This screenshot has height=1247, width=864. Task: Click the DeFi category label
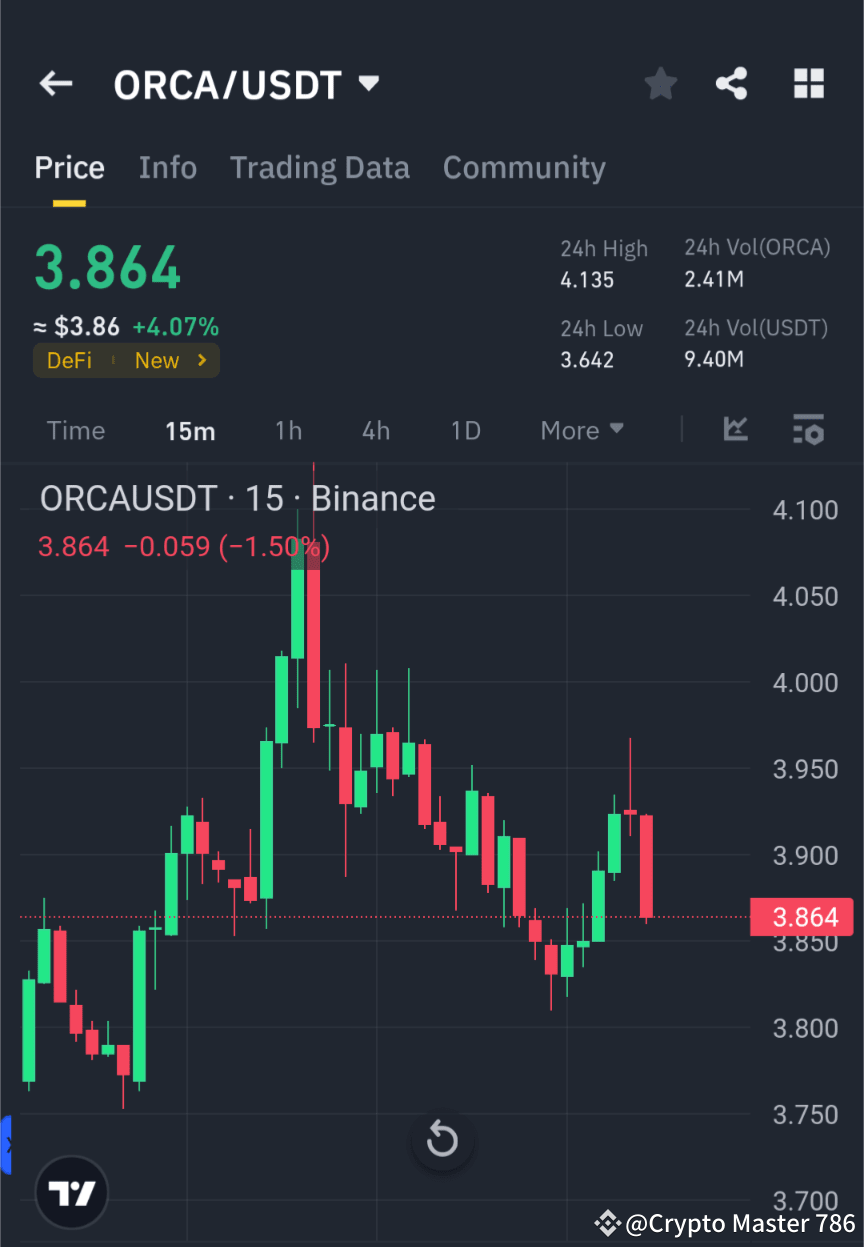(x=69, y=360)
